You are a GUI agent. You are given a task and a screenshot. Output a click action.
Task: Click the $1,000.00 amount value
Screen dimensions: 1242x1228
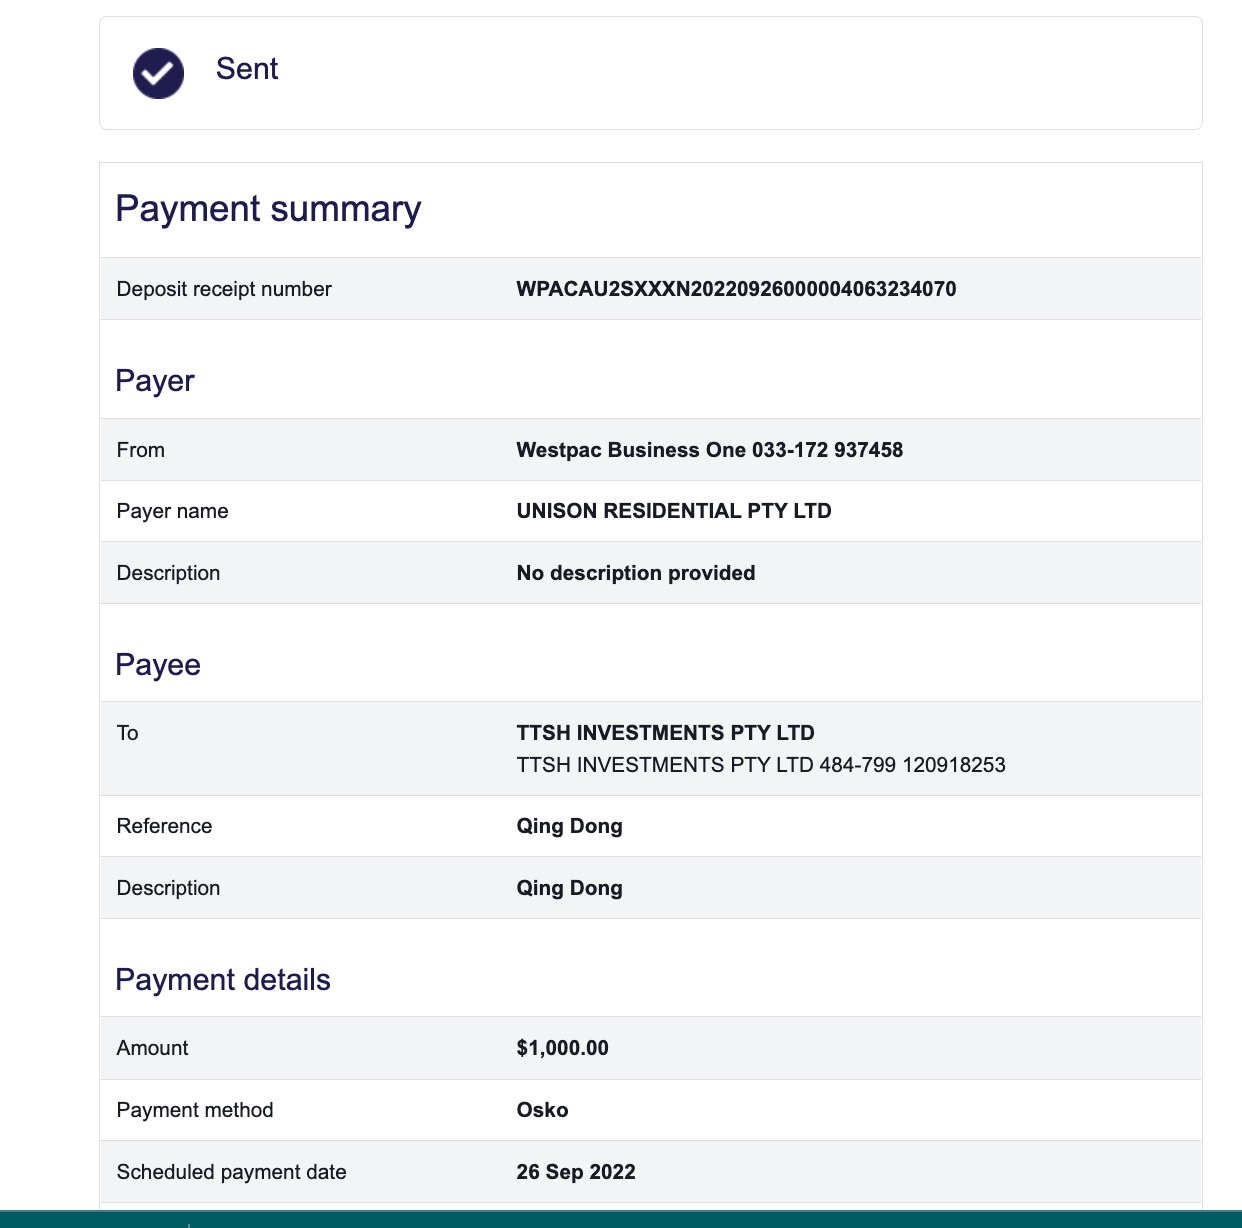(x=562, y=1048)
